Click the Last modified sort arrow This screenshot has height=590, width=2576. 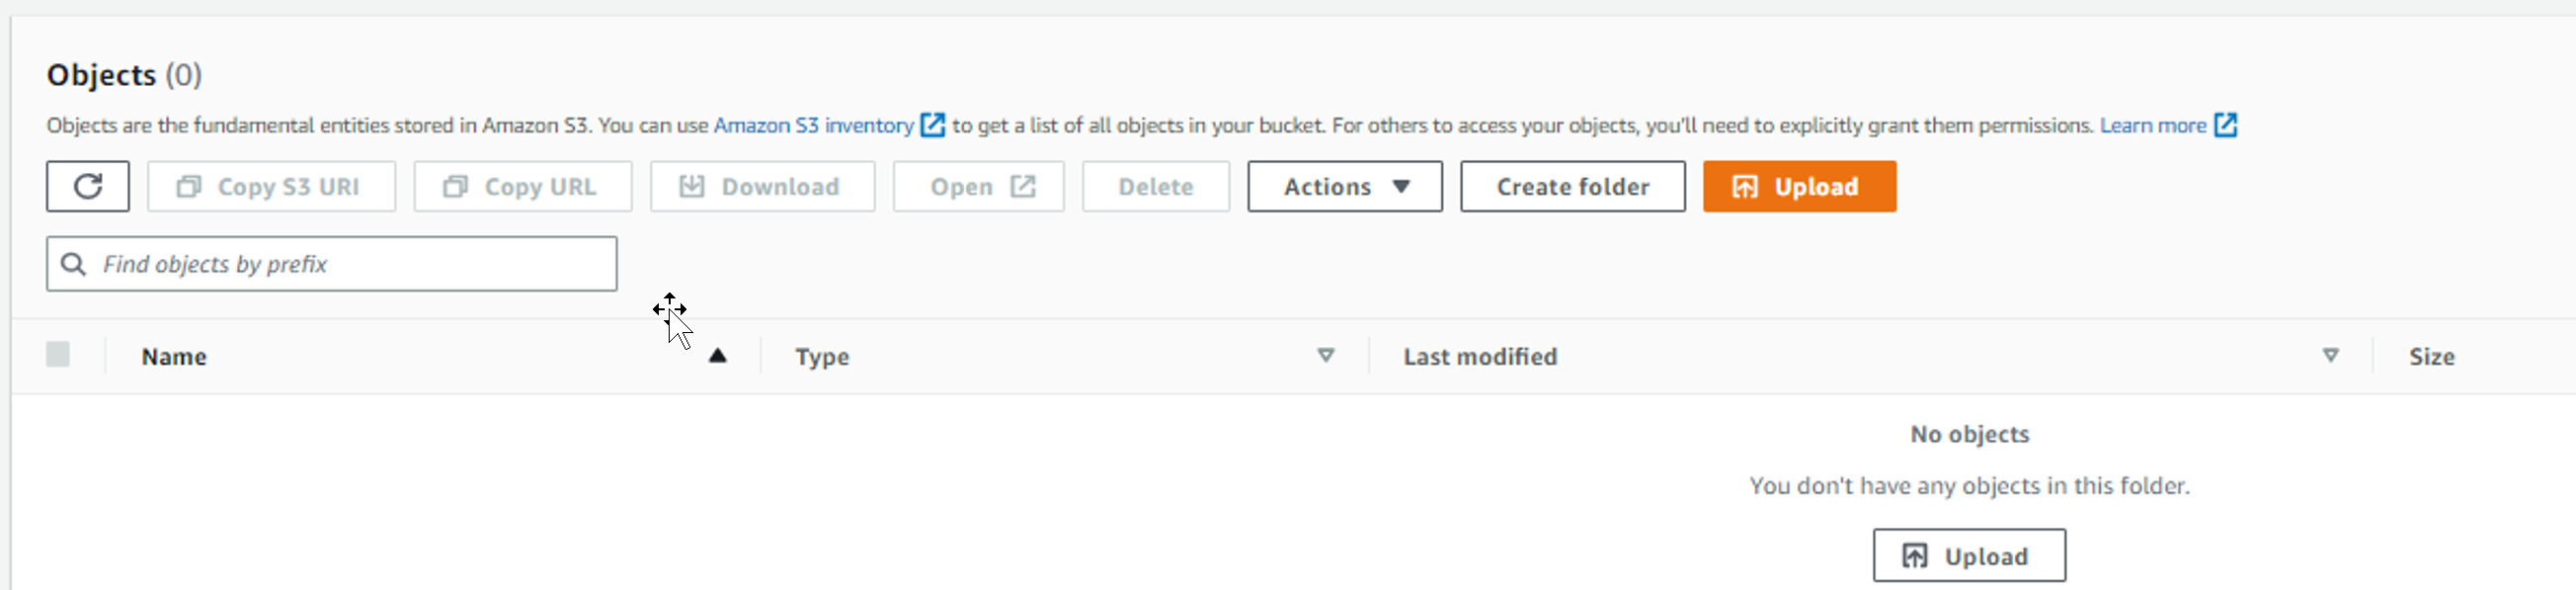(2330, 356)
